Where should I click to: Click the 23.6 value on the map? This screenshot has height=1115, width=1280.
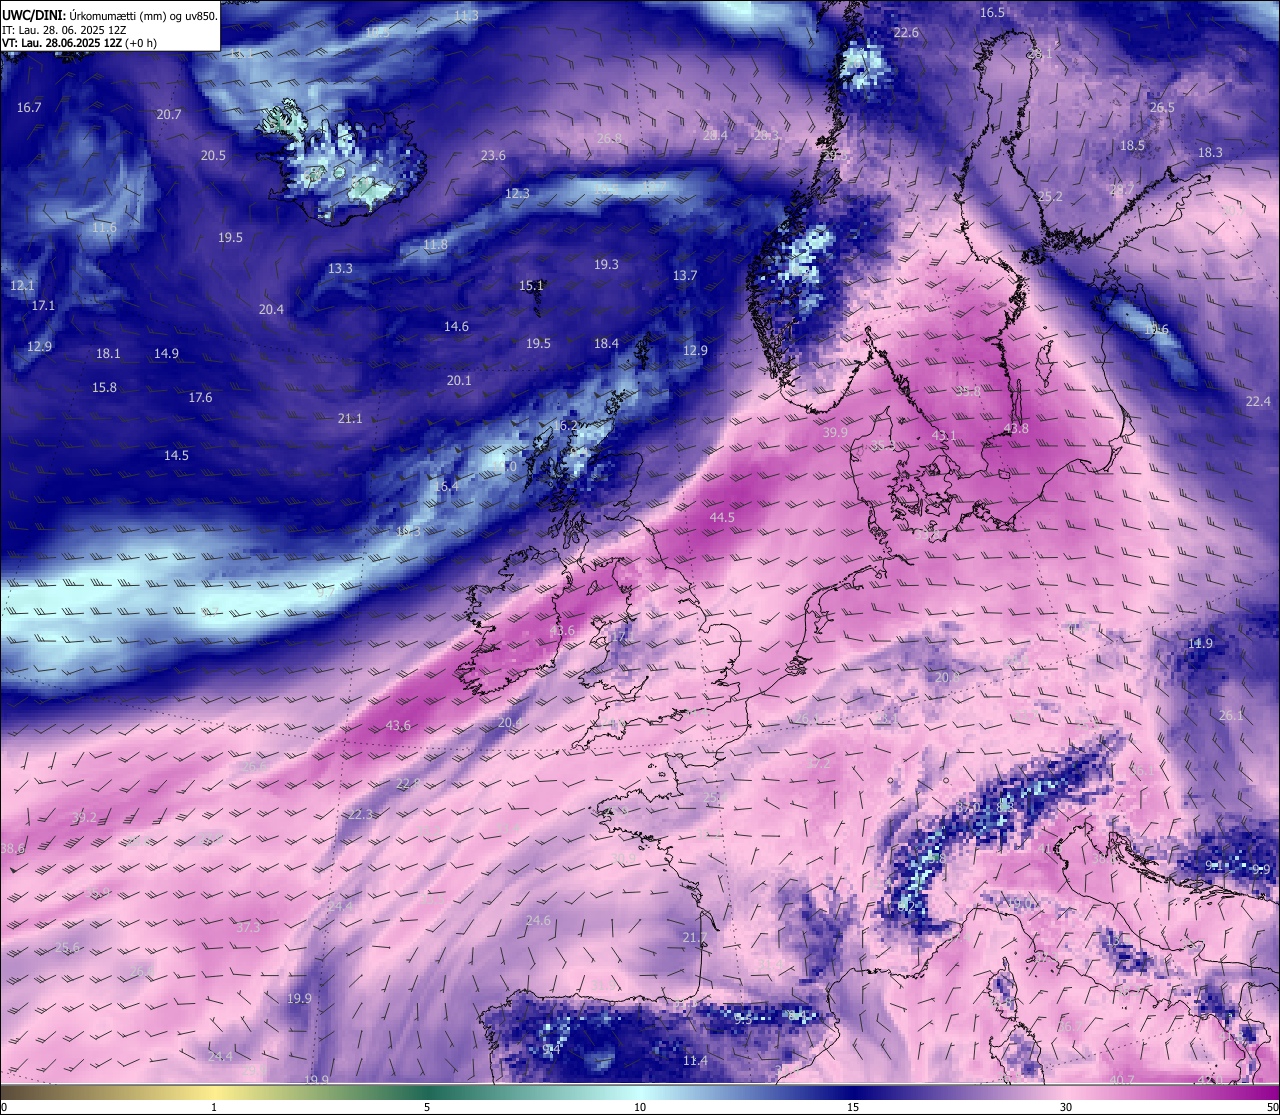click(x=493, y=155)
